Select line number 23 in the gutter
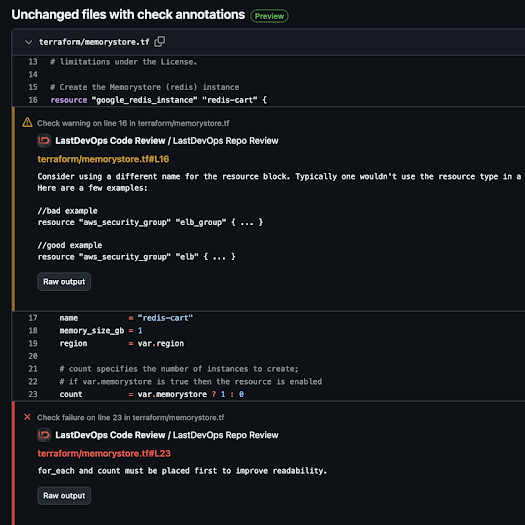525x525 pixels. [33, 394]
